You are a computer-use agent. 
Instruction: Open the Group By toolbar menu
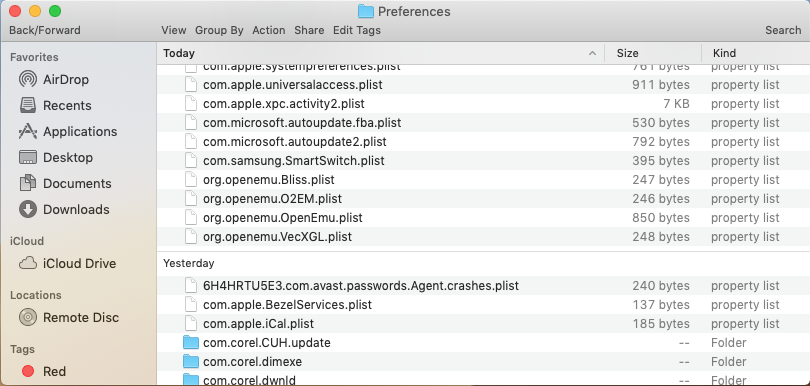click(219, 30)
